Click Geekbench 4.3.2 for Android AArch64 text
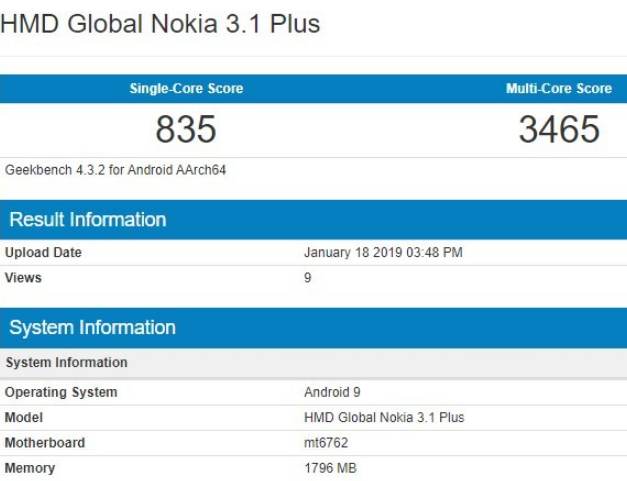This screenshot has width=627, height=481. pyautogui.click(x=116, y=170)
